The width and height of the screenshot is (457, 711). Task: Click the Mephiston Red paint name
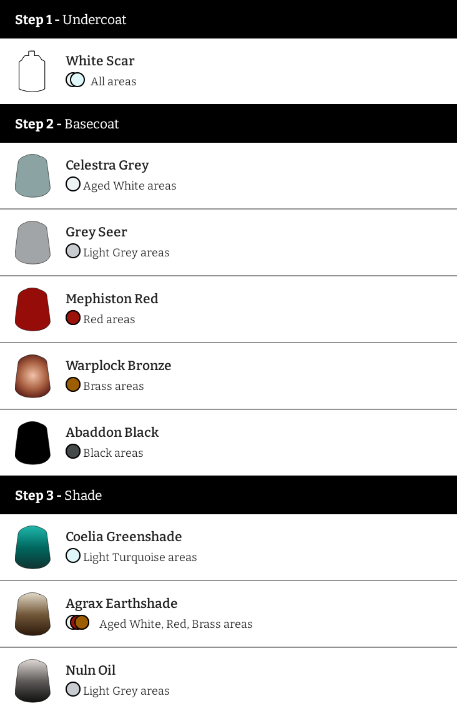click(112, 298)
